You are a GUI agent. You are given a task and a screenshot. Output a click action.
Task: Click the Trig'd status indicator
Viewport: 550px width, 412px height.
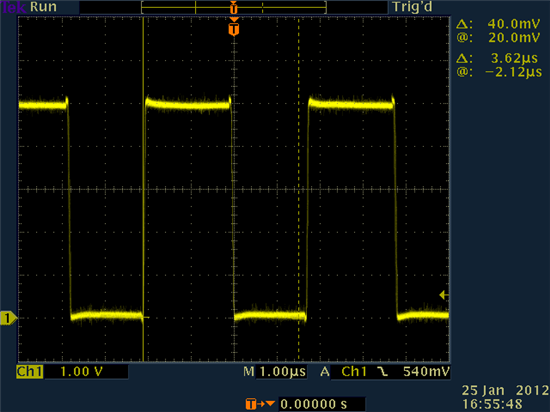pyautogui.click(x=412, y=7)
